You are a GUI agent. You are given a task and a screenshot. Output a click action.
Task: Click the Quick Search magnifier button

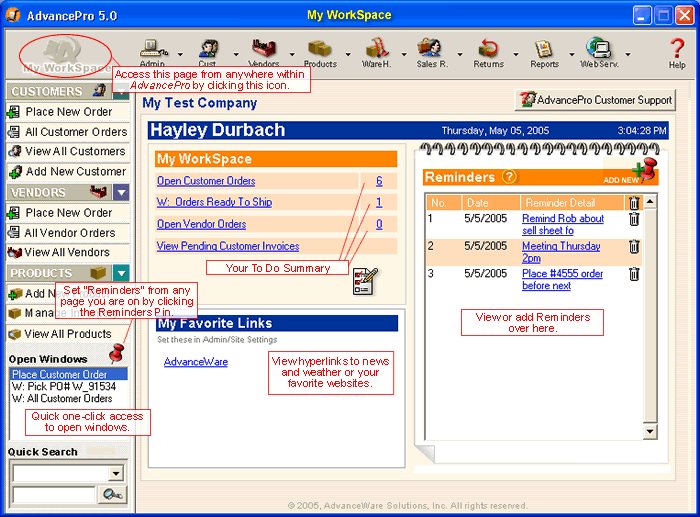pos(112,494)
